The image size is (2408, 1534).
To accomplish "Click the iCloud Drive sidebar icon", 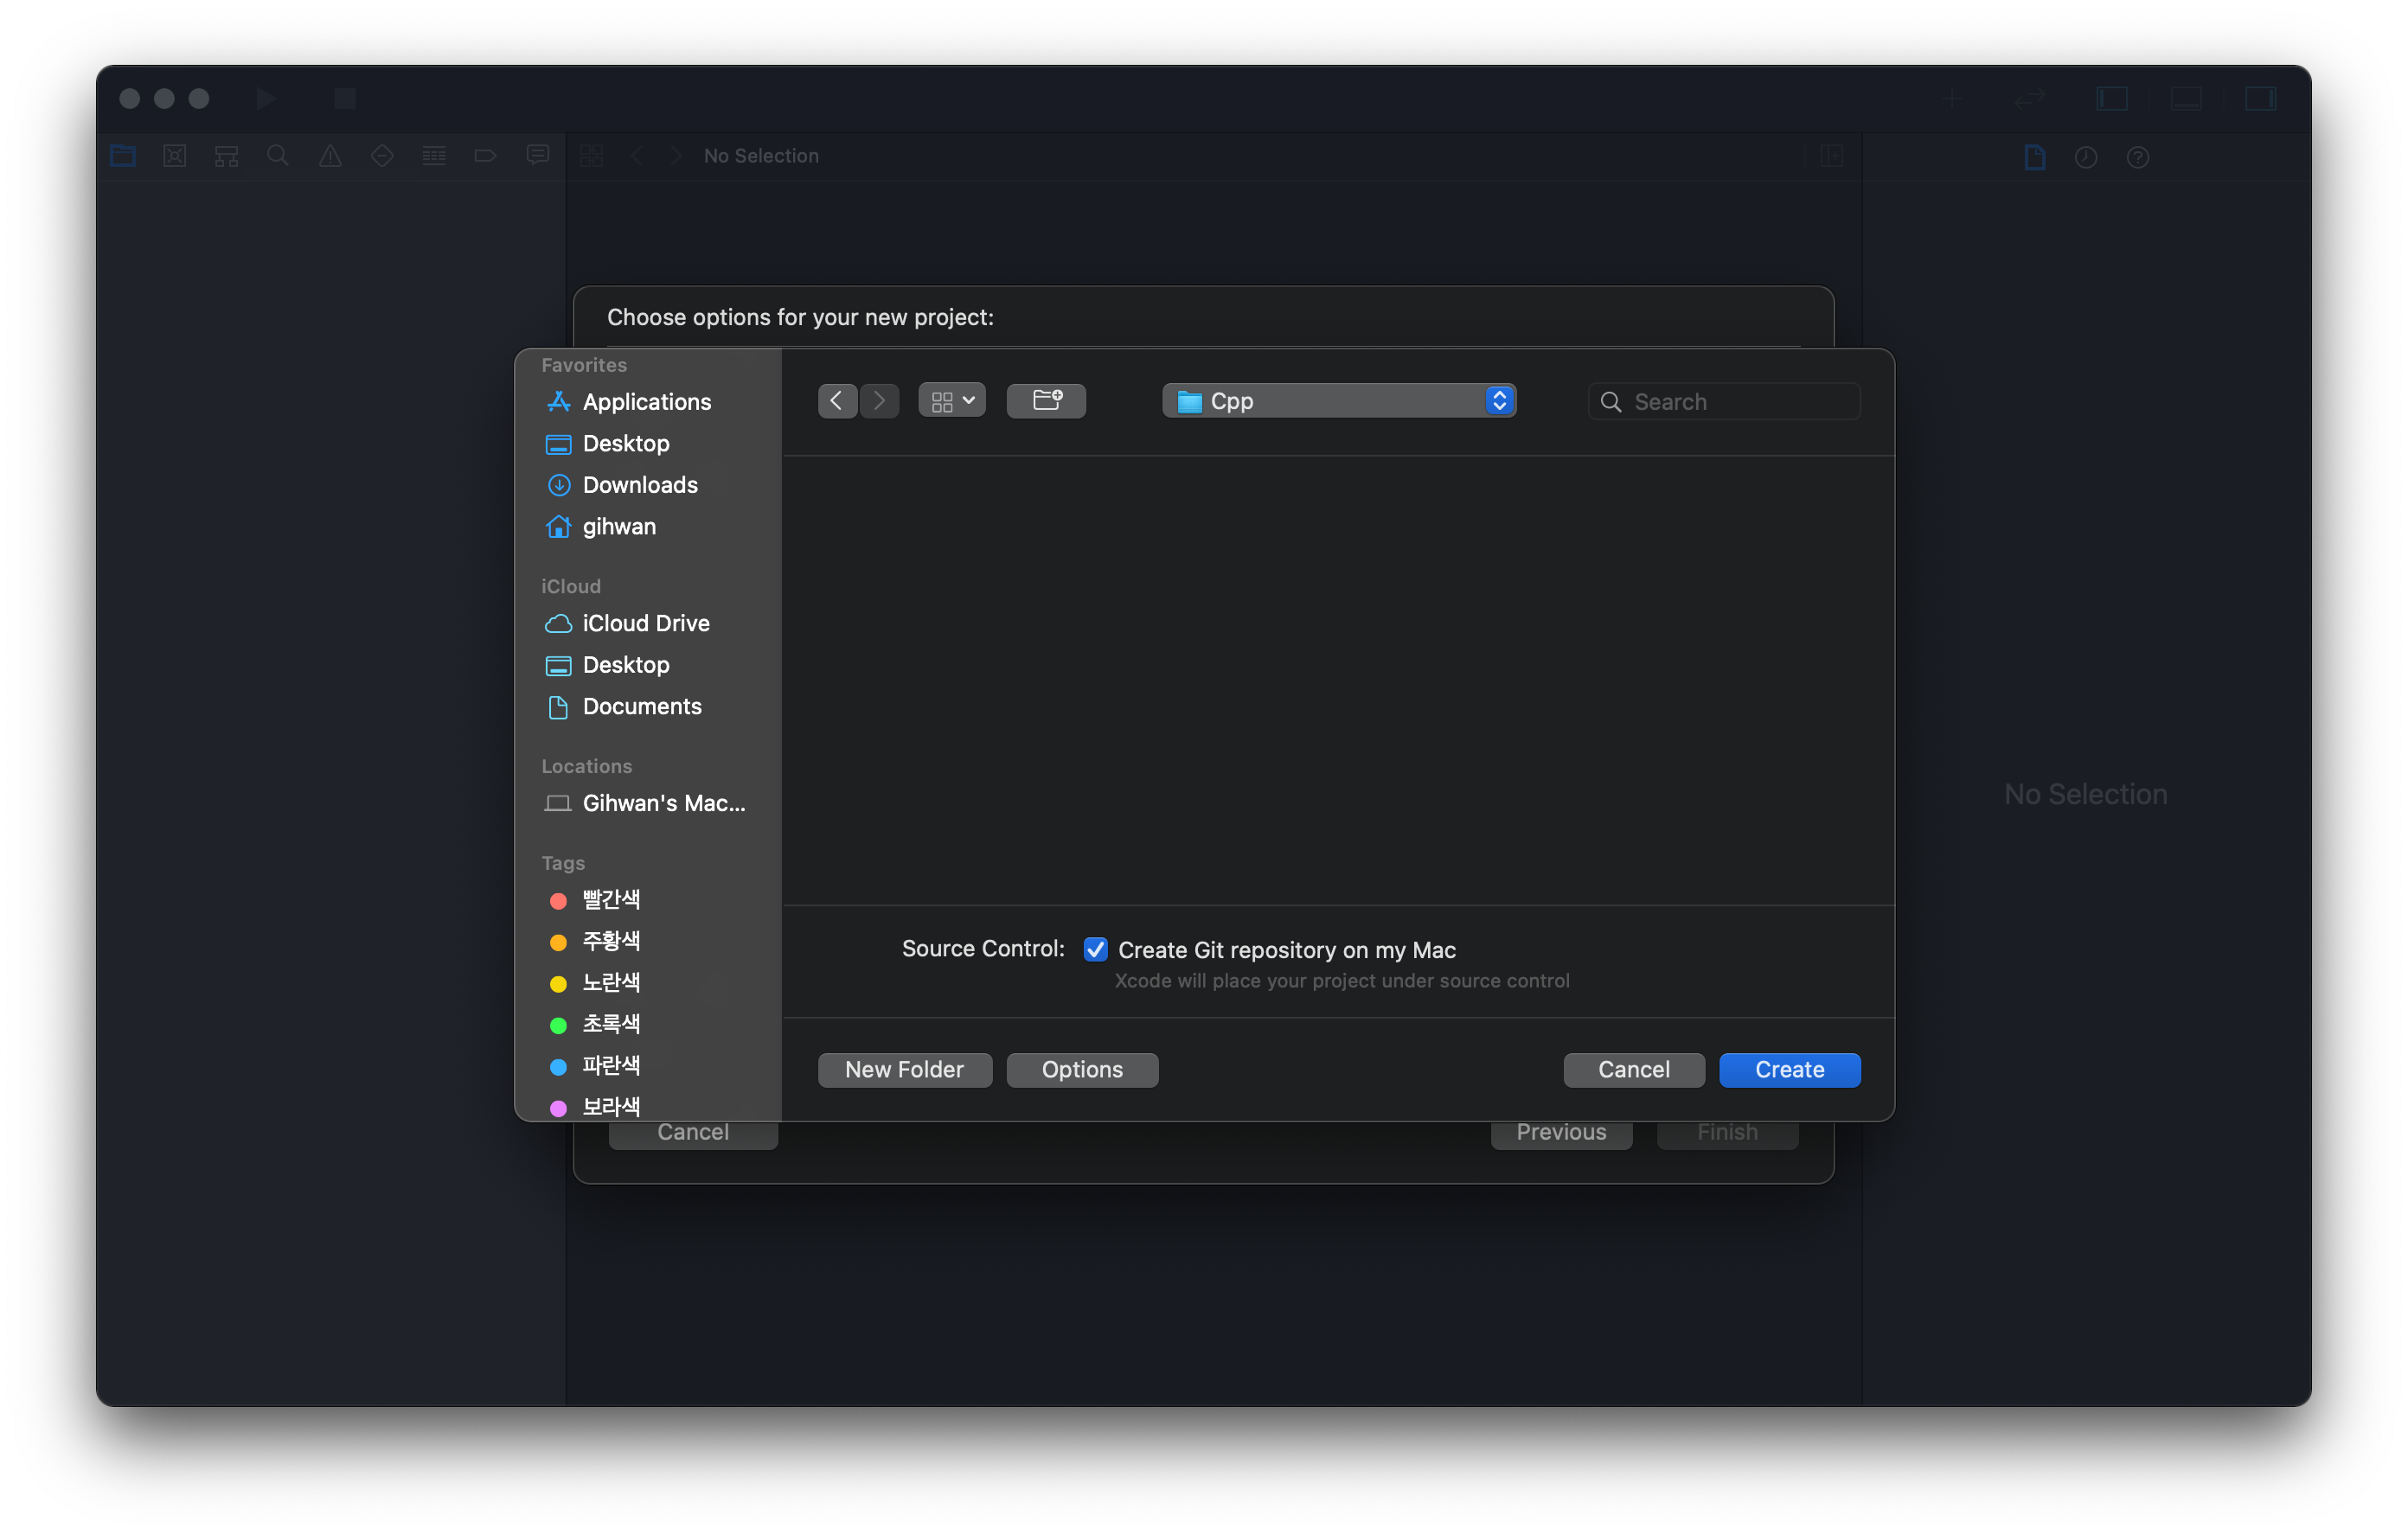I will (x=558, y=623).
